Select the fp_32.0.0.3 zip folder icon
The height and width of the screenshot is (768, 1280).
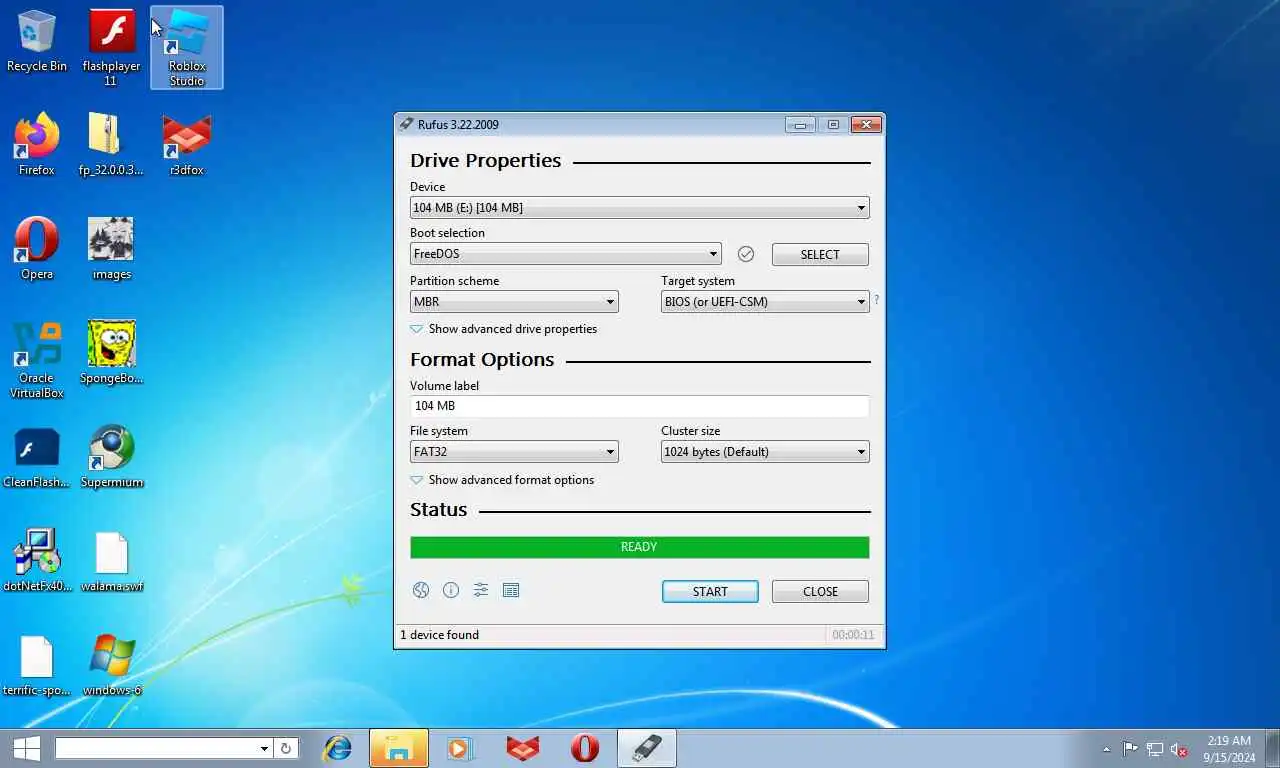coord(111,145)
